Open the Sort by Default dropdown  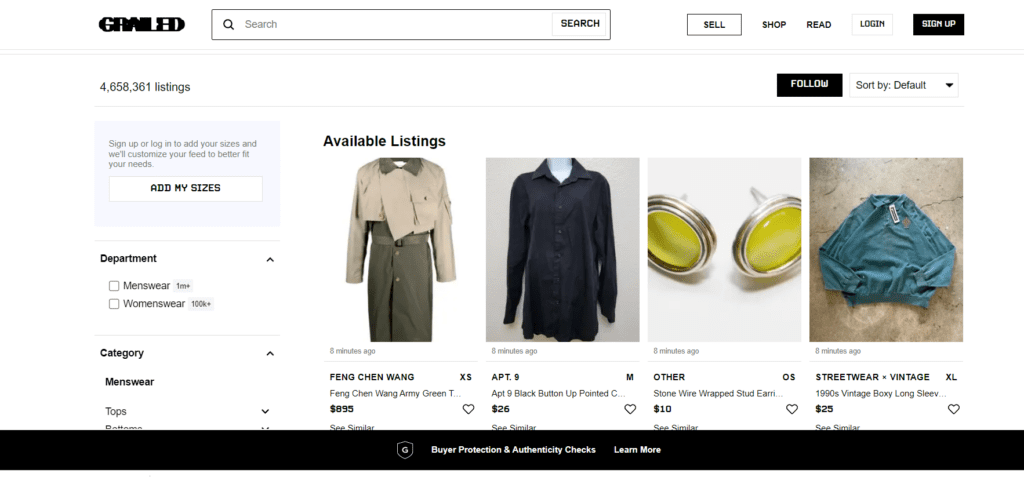click(x=904, y=85)
